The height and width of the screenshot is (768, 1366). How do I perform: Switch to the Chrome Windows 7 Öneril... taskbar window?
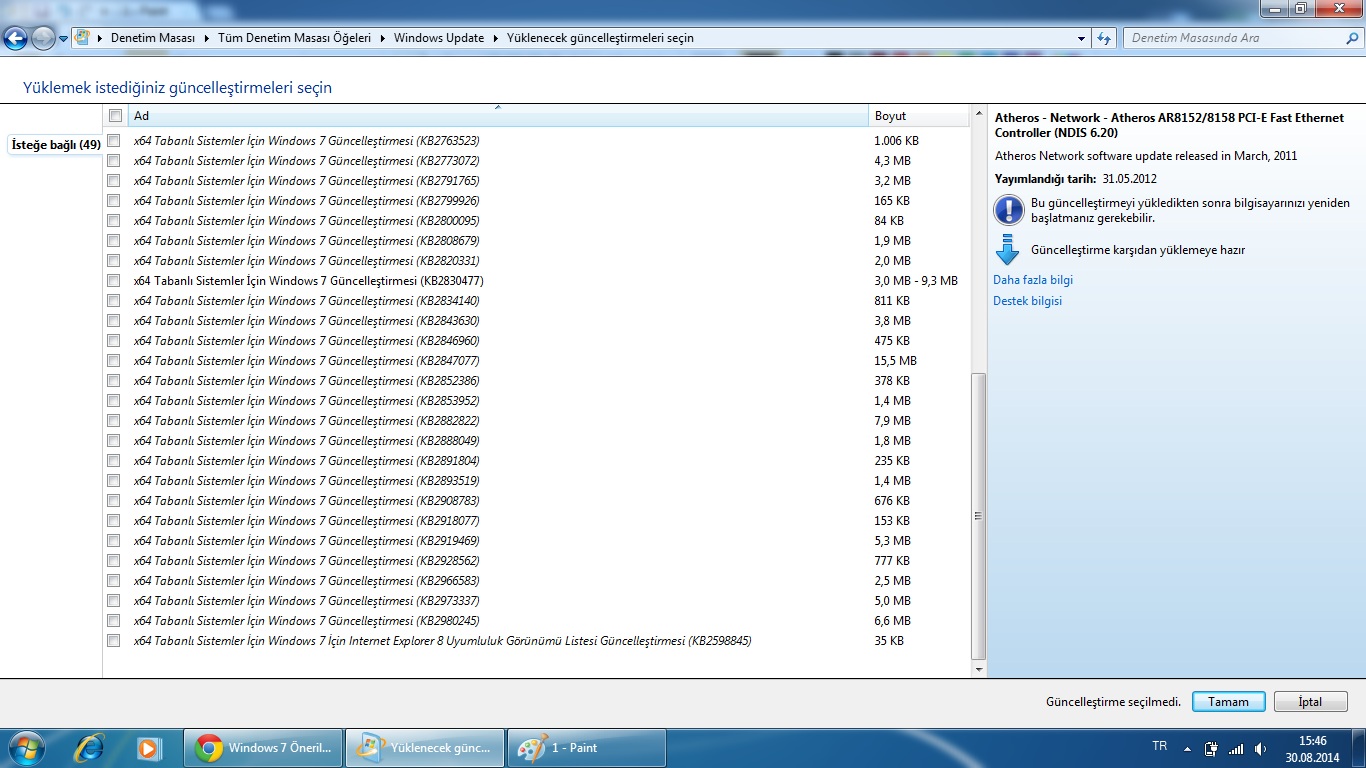263,748
